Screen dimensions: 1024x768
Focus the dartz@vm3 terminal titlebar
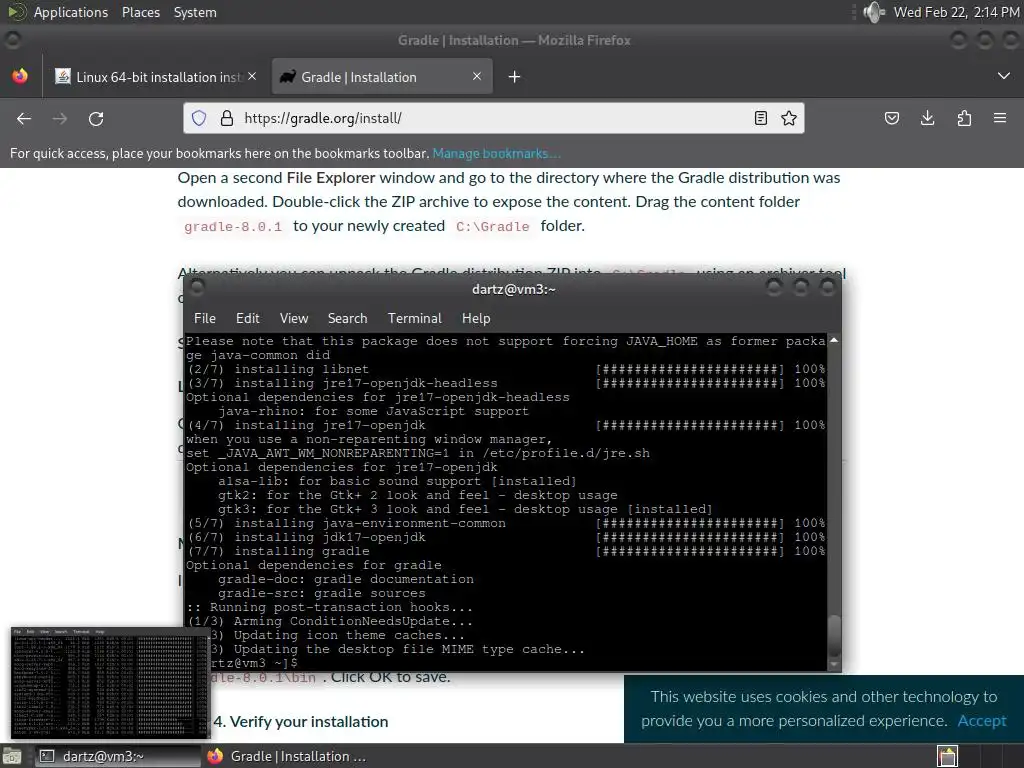tap(513, 289)
